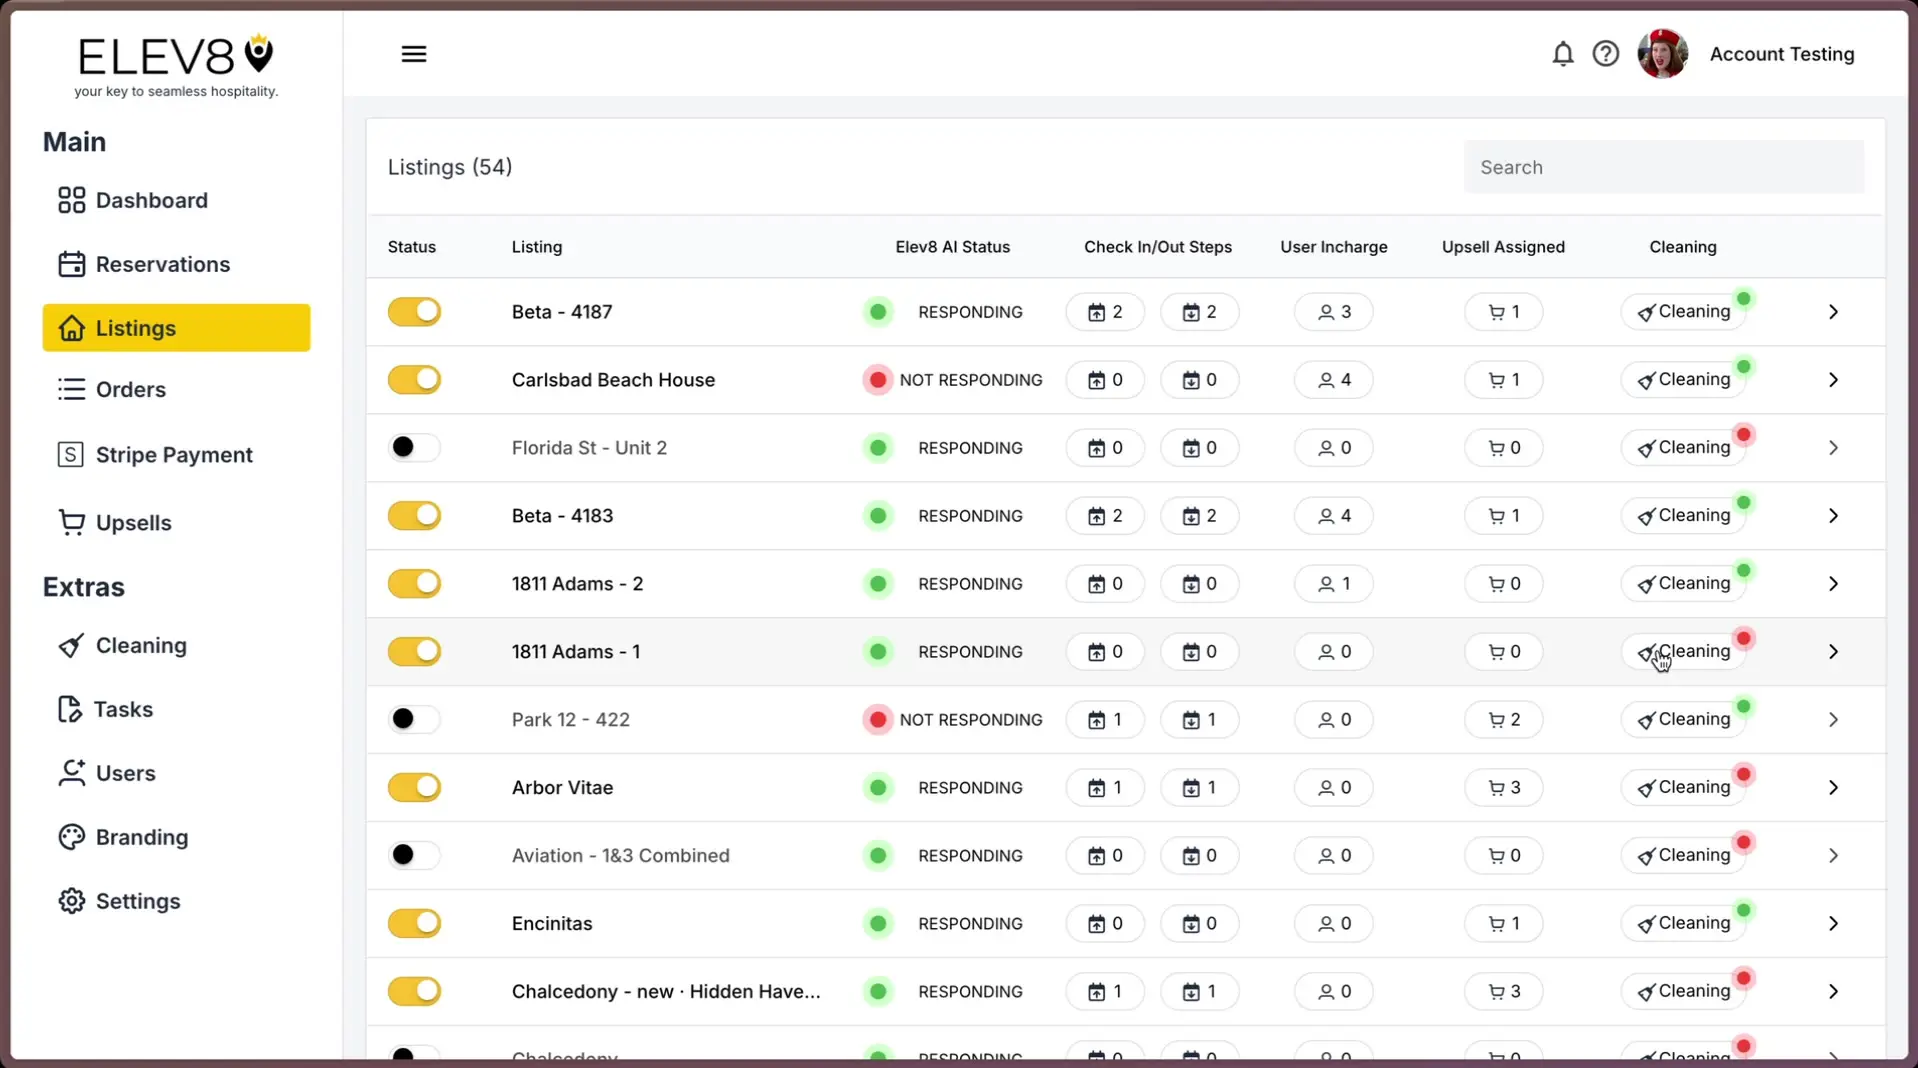Viewport: 1918px width, 1068px height.
Task: Select the Cleaning broom icon under Extras
Action: click(70, 645)
